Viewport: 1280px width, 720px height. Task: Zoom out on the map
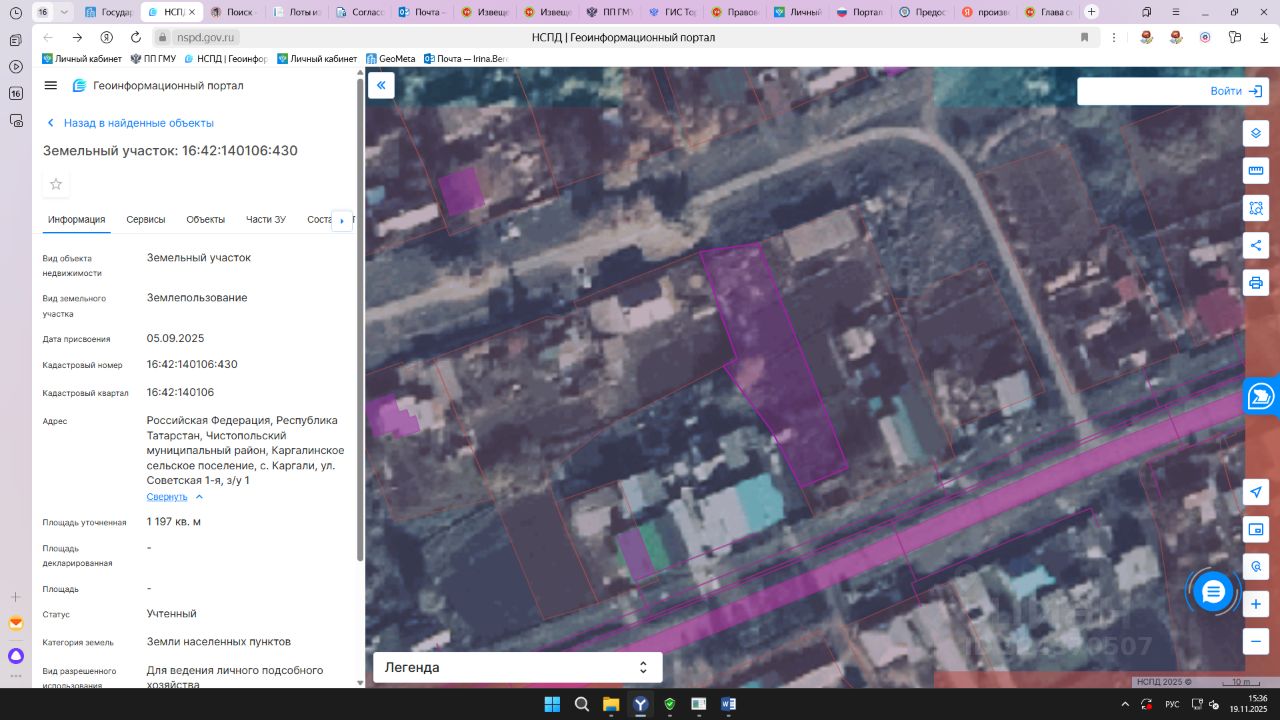pyautogui.click(x=1256, y=641)
